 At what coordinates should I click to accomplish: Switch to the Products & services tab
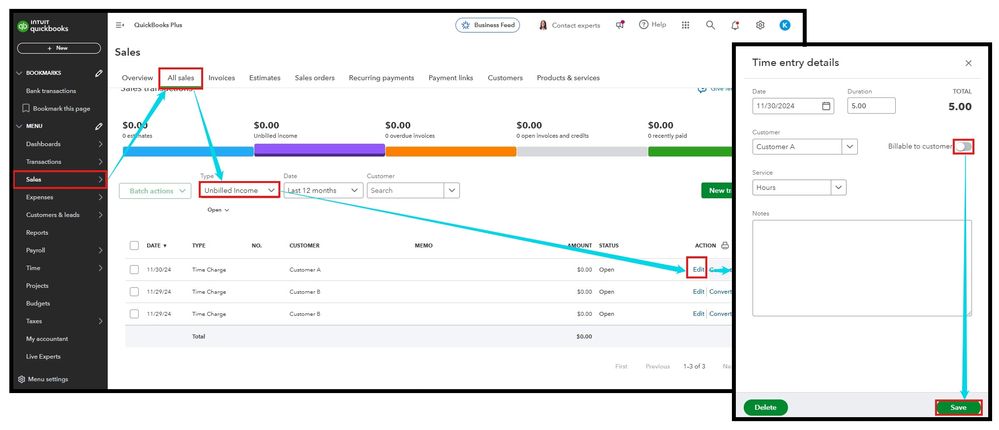point(568,78)
